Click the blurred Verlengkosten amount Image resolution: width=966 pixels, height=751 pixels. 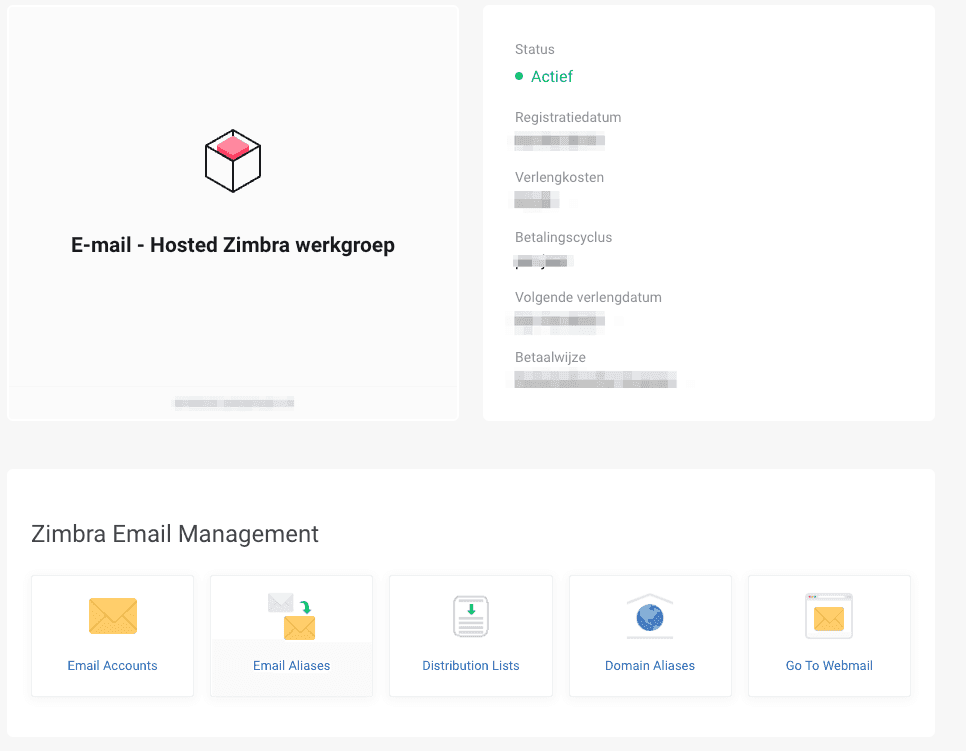coord(535,200)
